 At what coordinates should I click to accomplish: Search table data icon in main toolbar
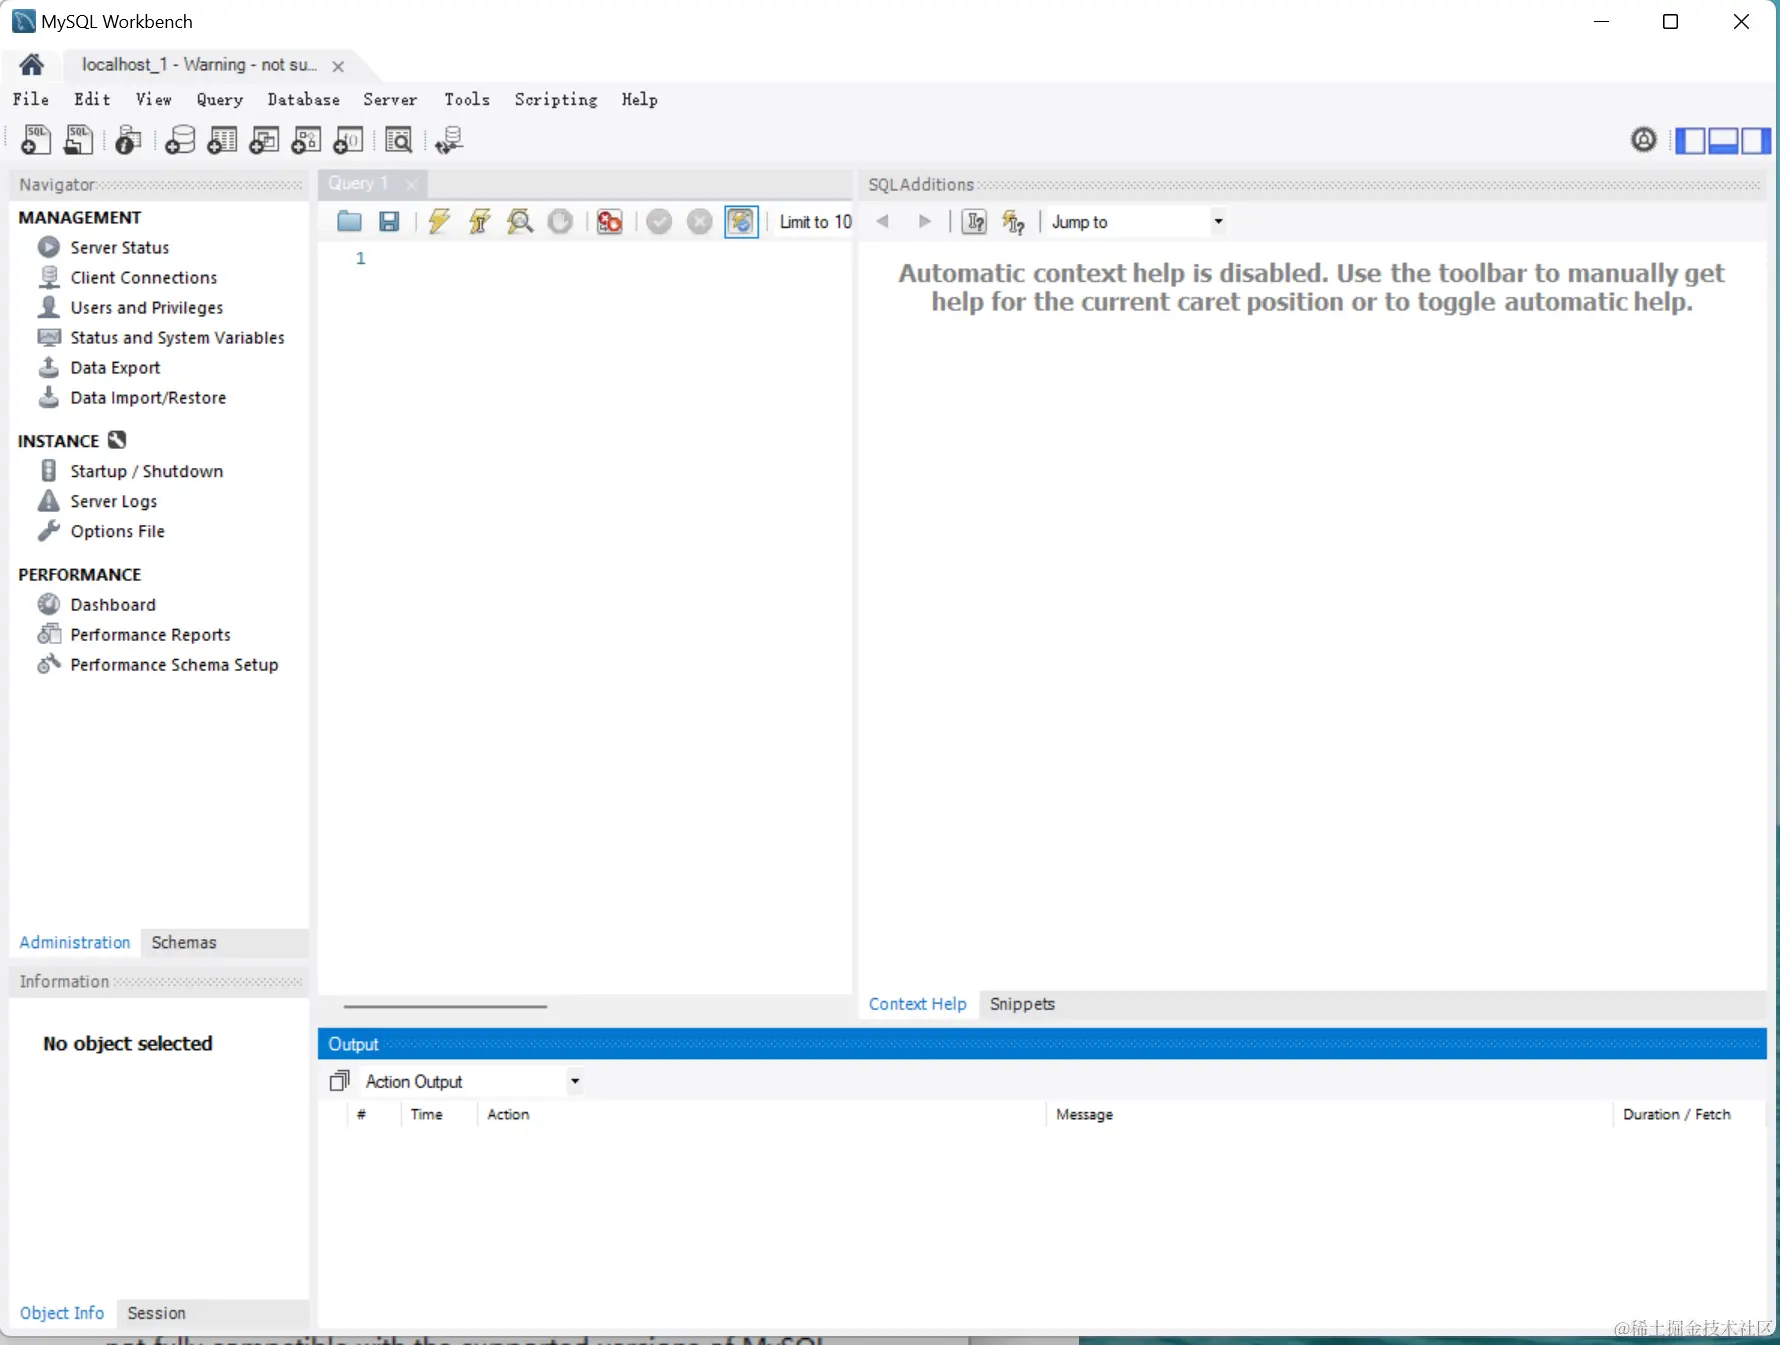tap(398, 140)
